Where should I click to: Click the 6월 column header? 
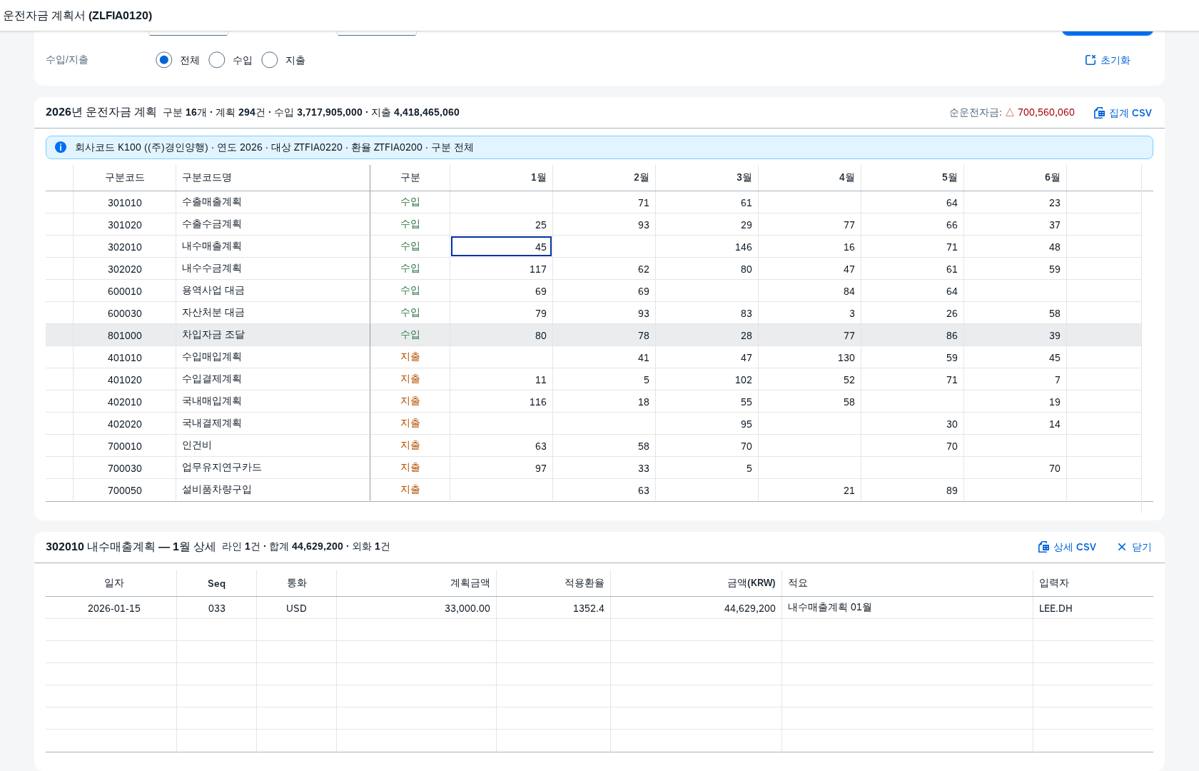click(1015, 177)
